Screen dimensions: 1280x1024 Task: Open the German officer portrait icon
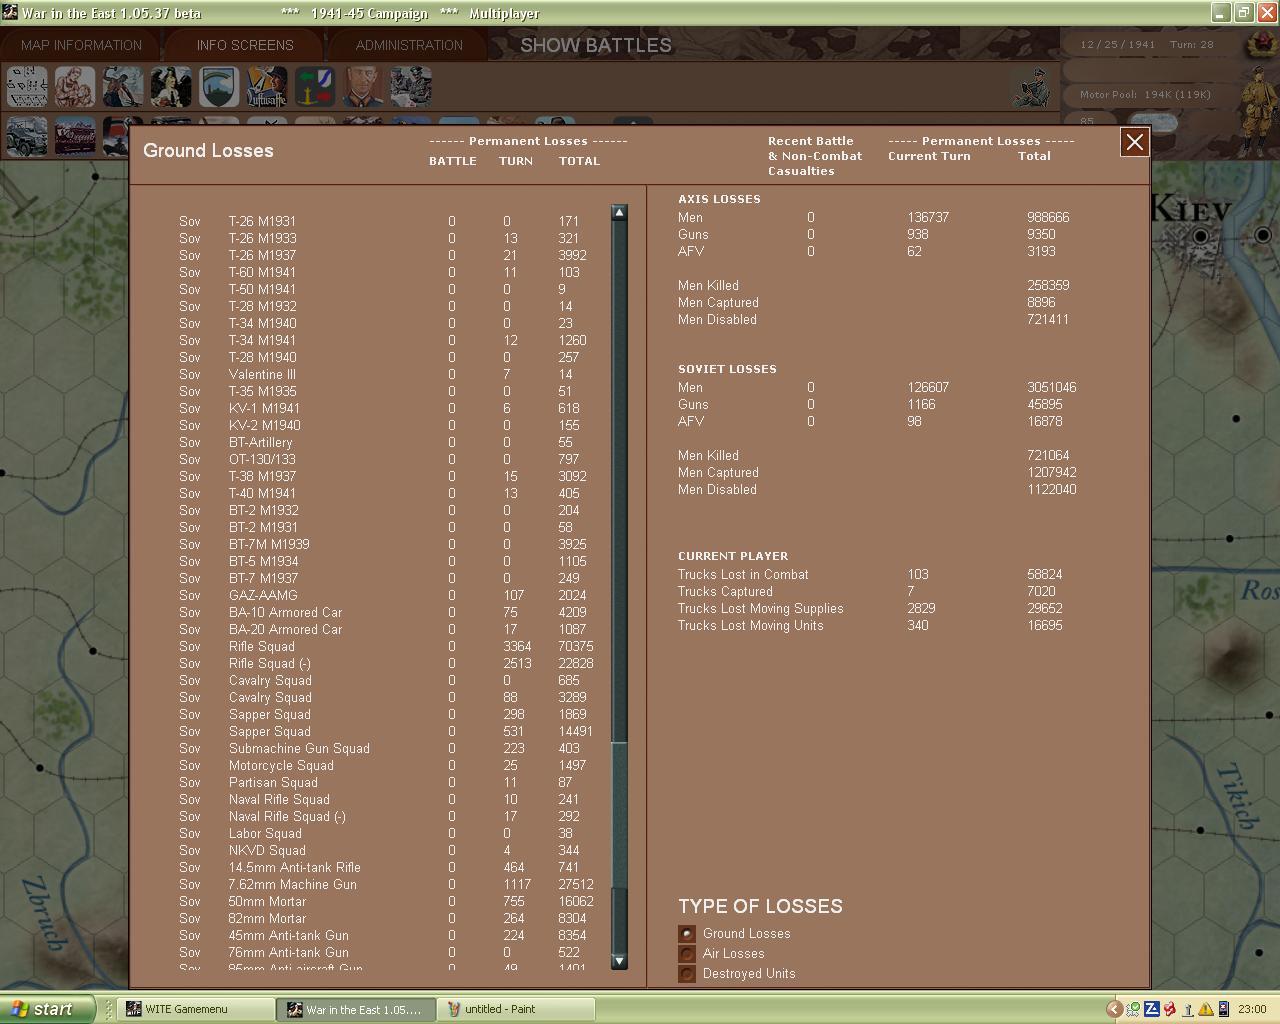[x=363, y=87]
